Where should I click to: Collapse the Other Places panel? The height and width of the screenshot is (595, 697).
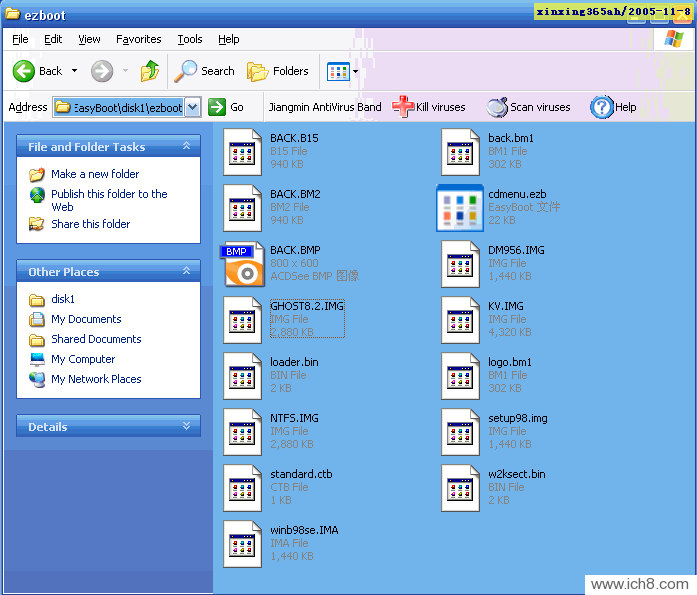[186, 272]
